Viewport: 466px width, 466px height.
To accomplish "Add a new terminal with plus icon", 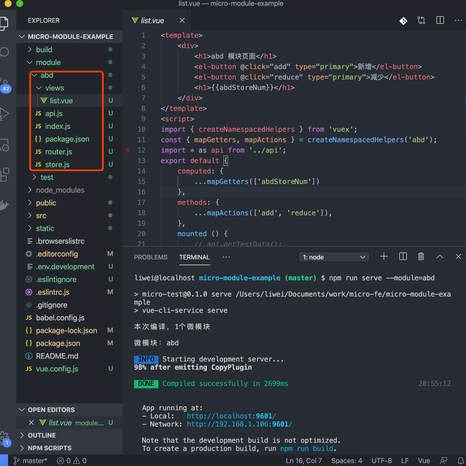I will coord(384,256).
